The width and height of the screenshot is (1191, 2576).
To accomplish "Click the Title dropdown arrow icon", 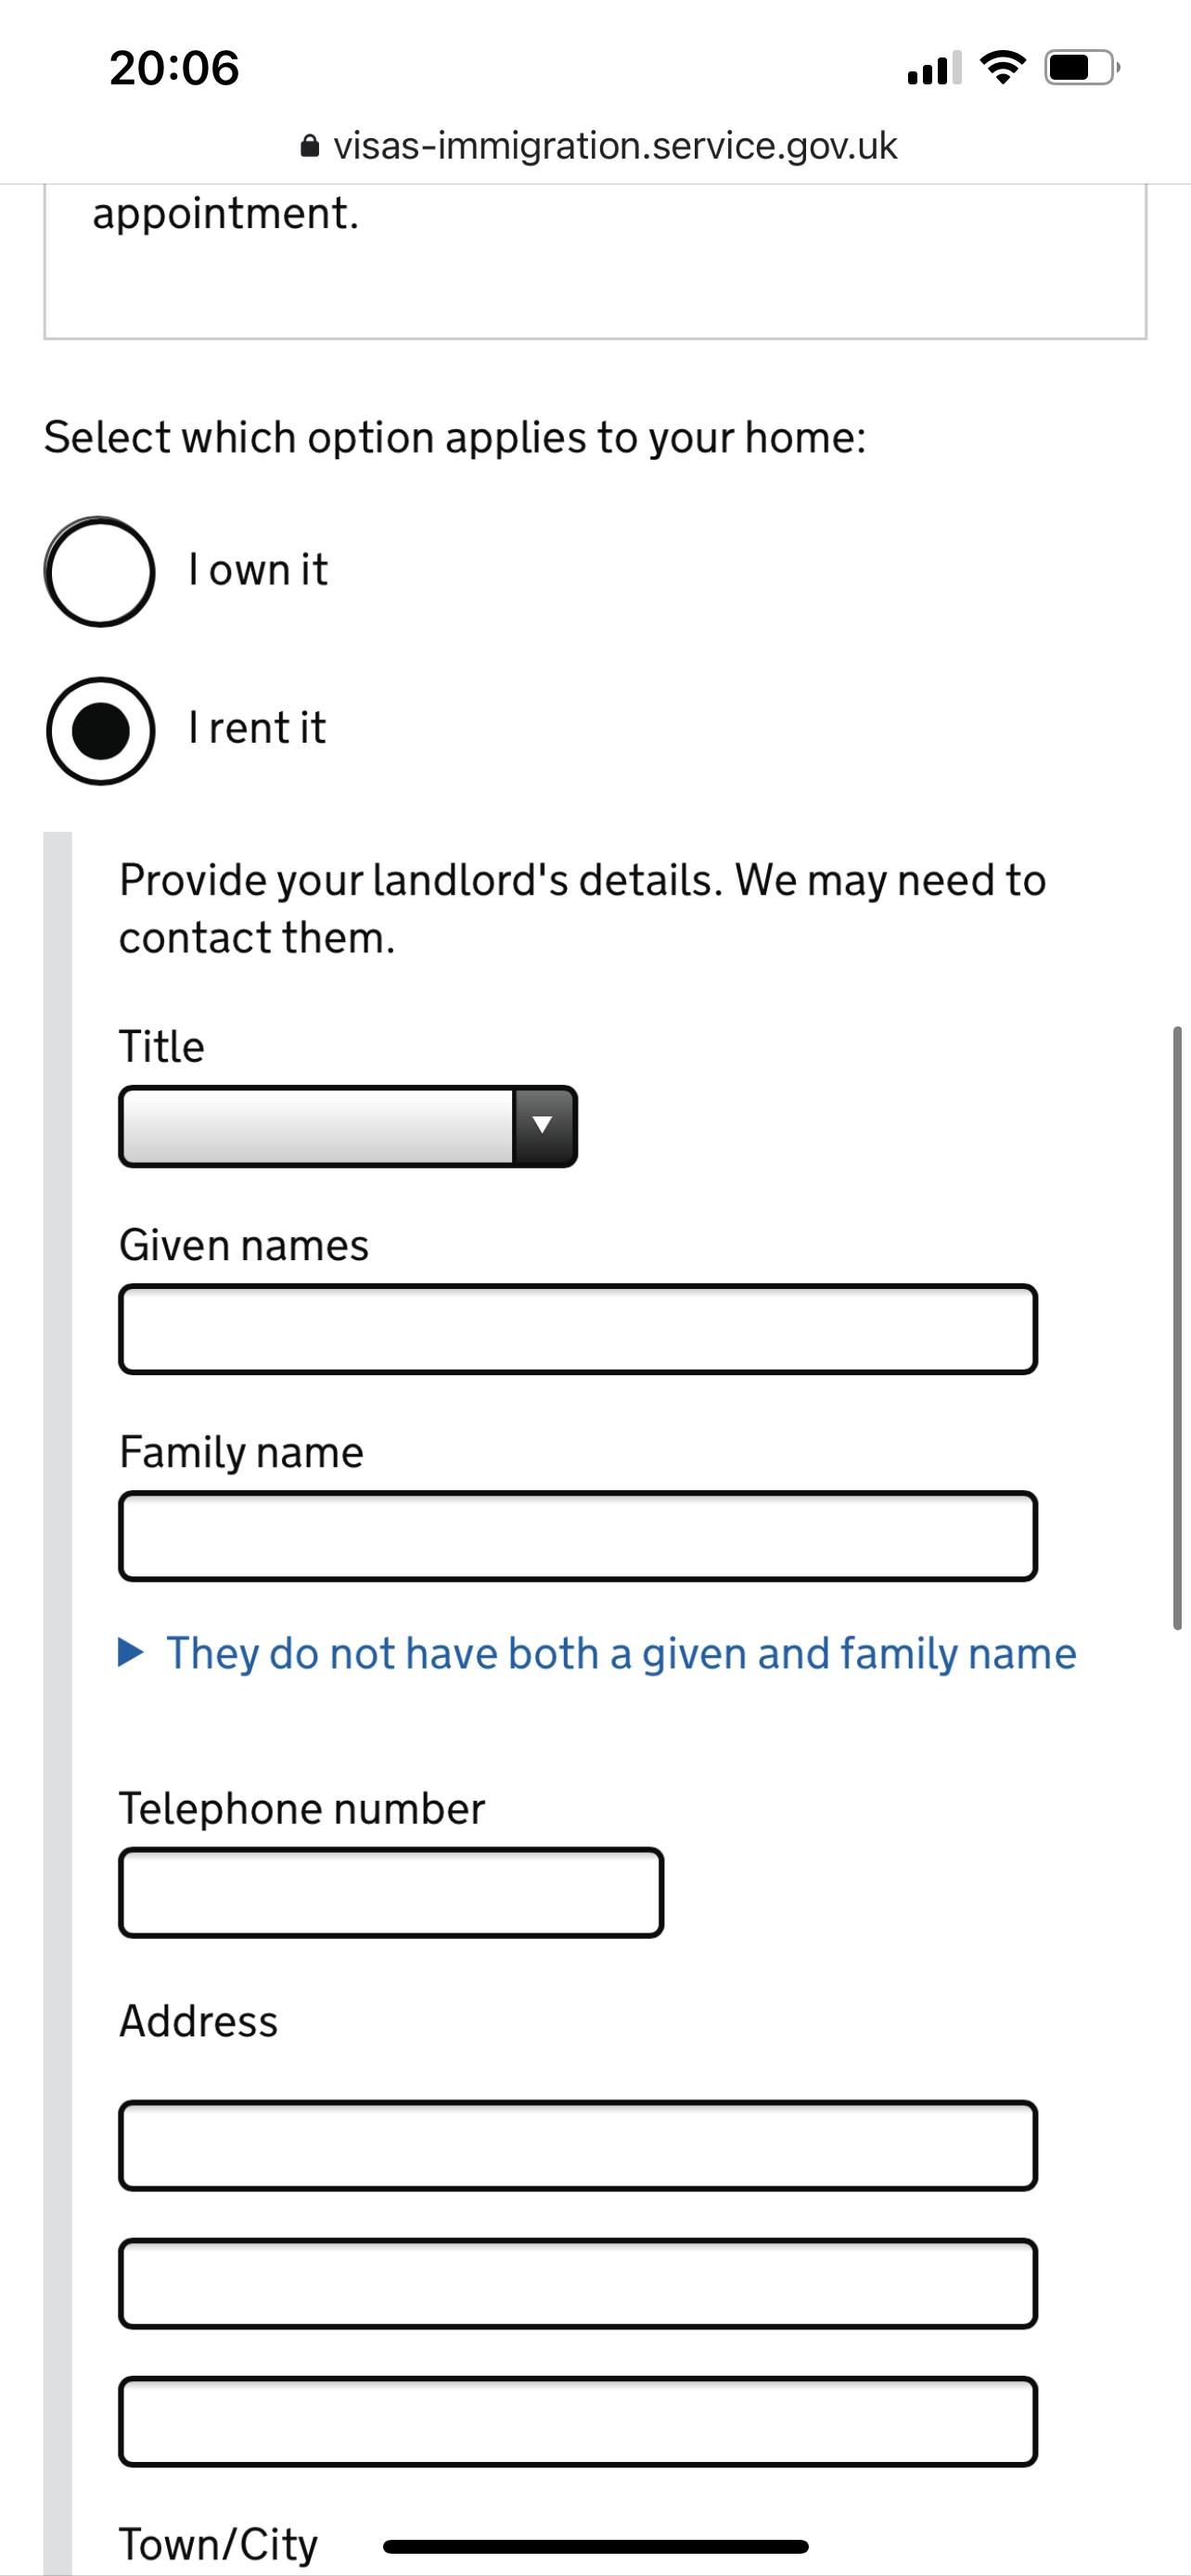I will 543,1125.
